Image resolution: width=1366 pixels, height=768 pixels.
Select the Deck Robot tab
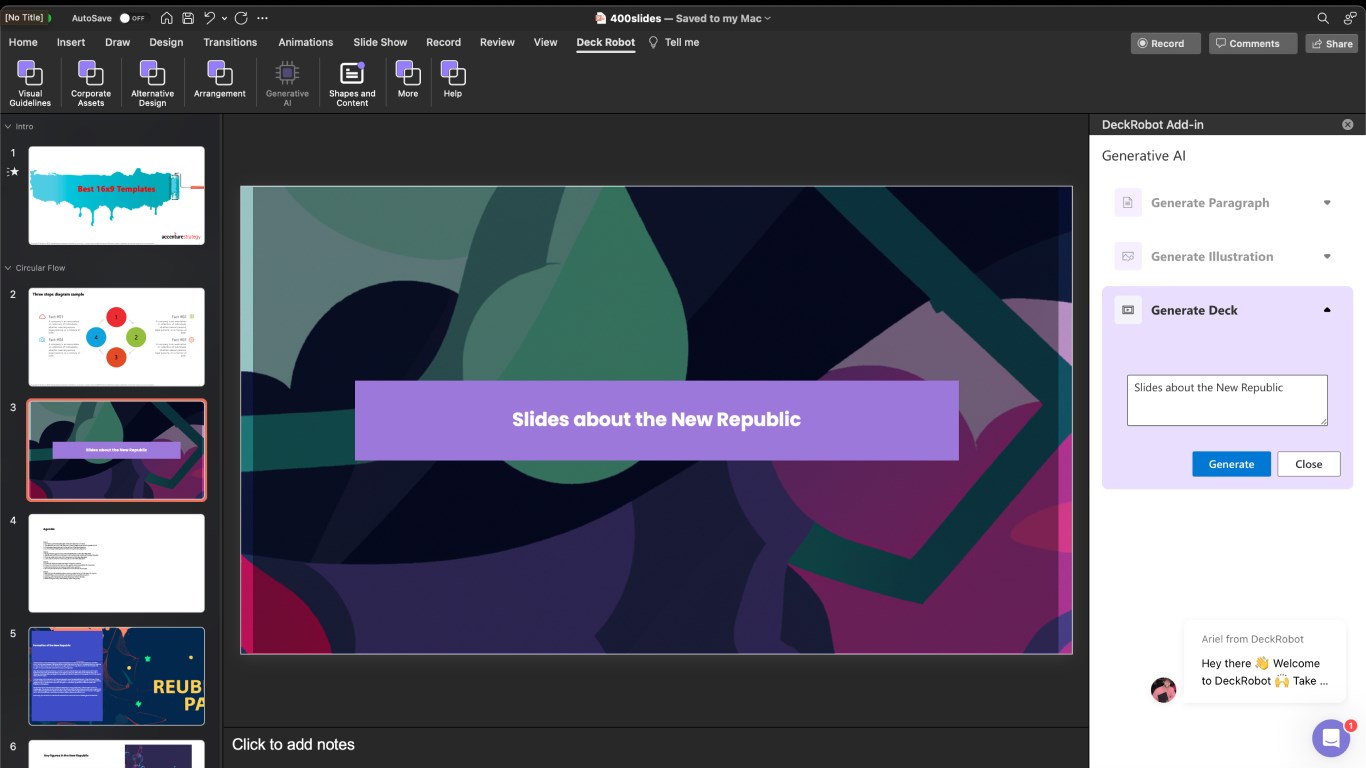[x=605, y=42]
